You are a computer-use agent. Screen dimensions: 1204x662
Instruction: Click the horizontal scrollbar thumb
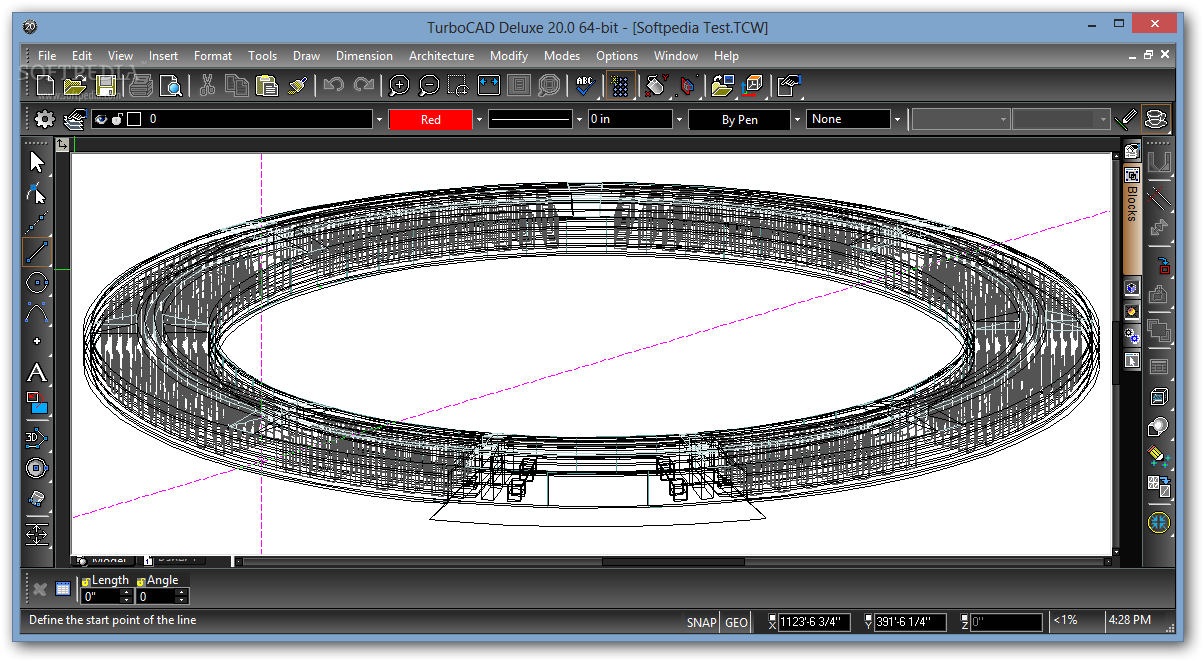[673, 561]
